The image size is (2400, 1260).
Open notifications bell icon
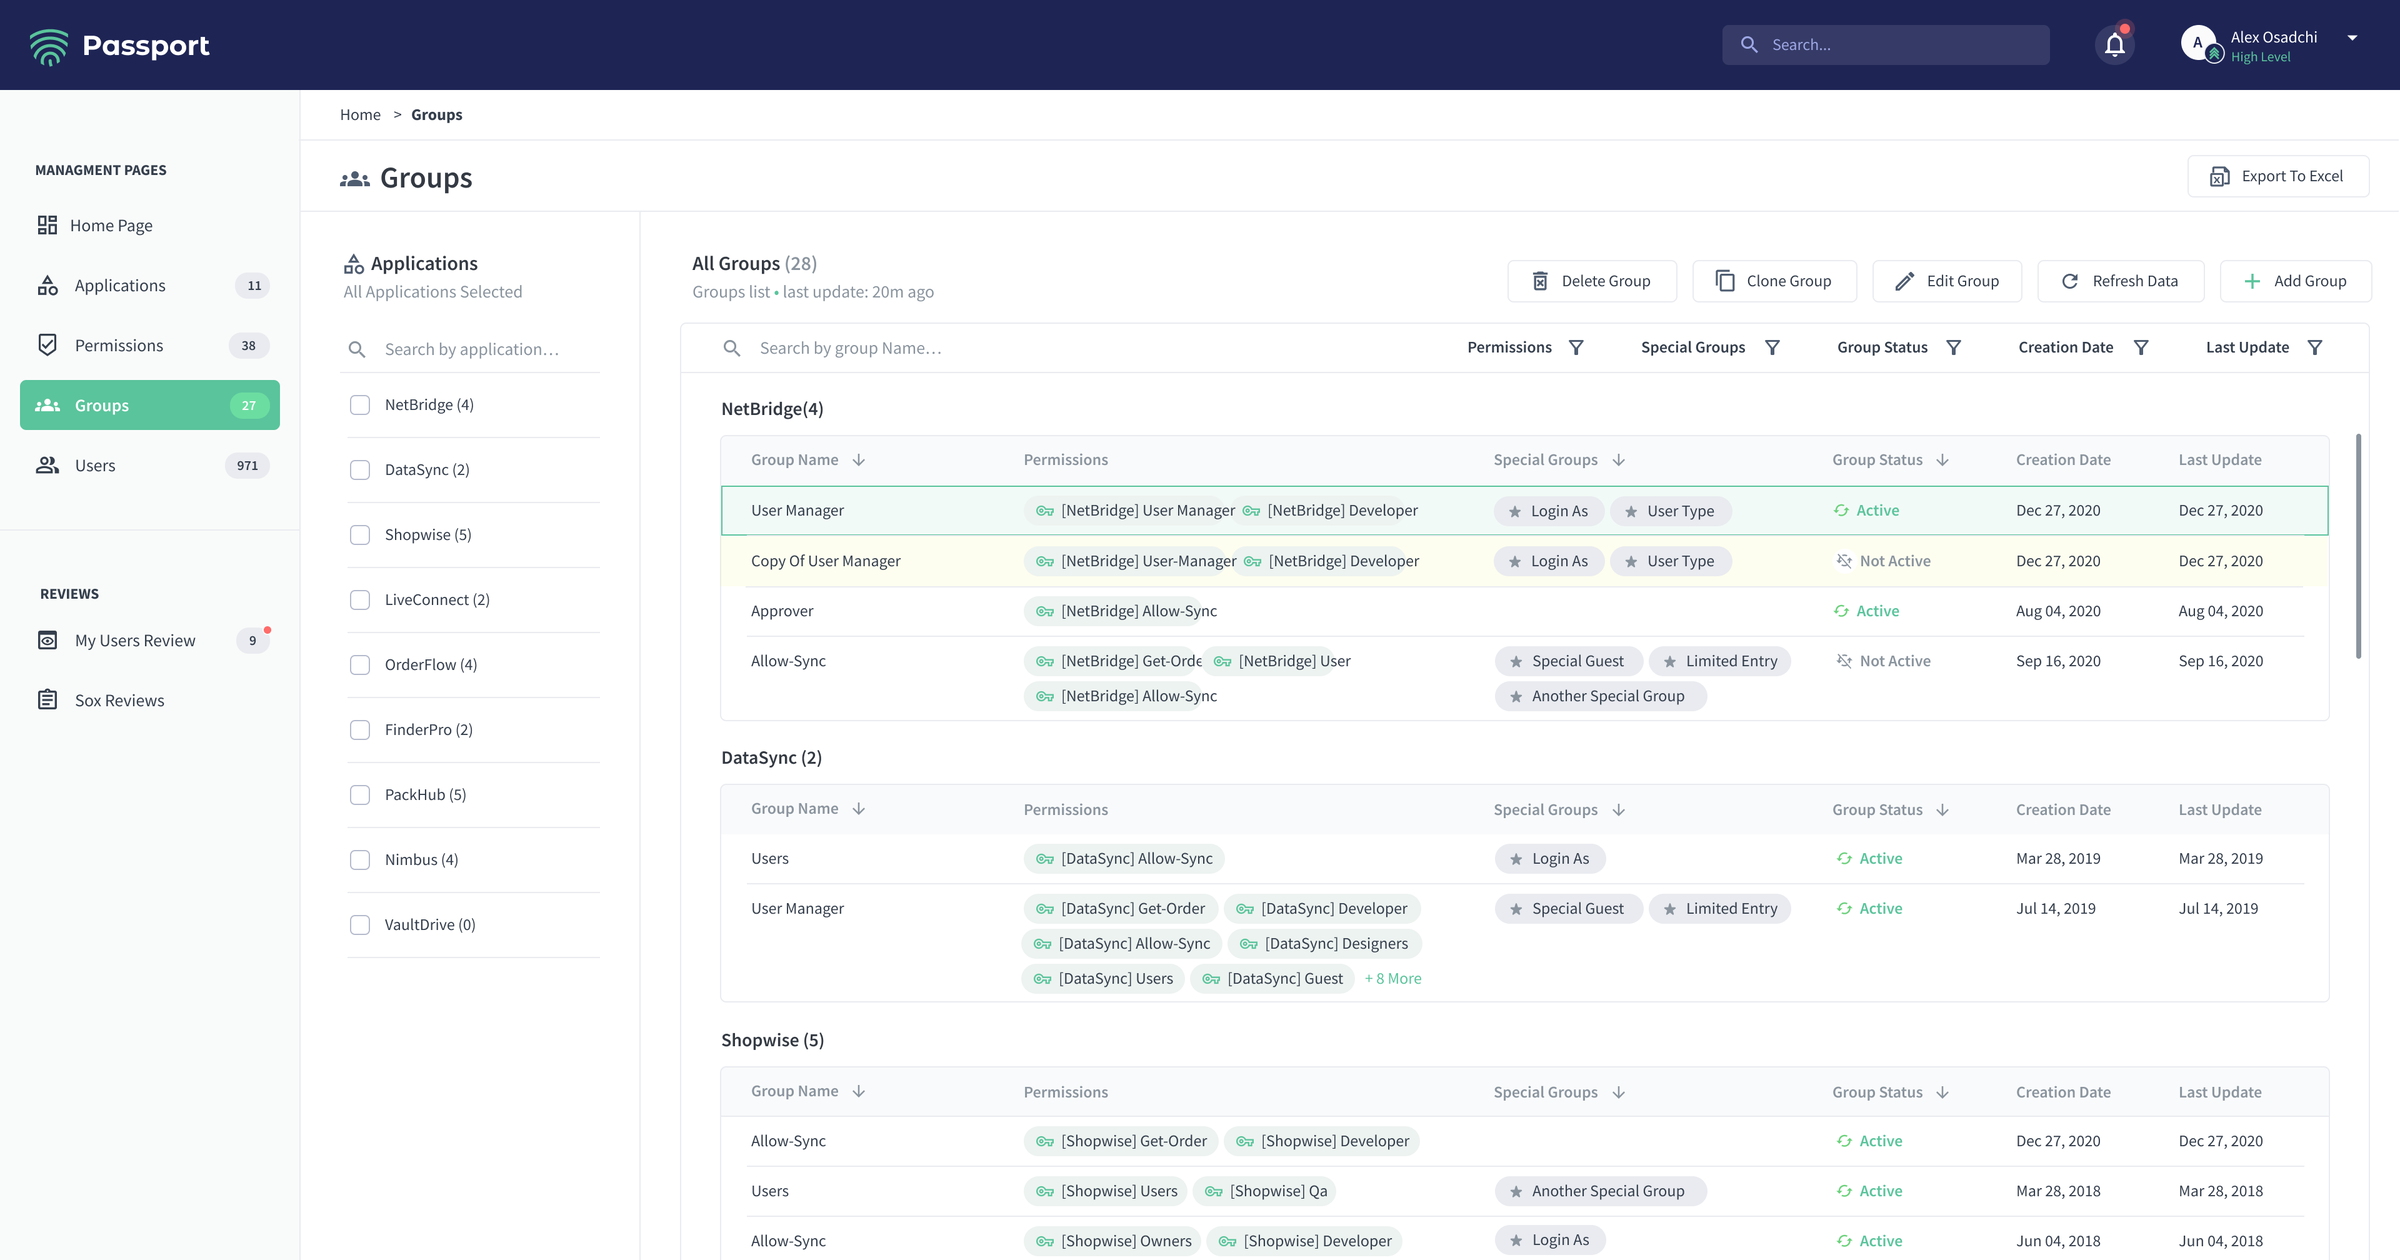pos(2114,45)
